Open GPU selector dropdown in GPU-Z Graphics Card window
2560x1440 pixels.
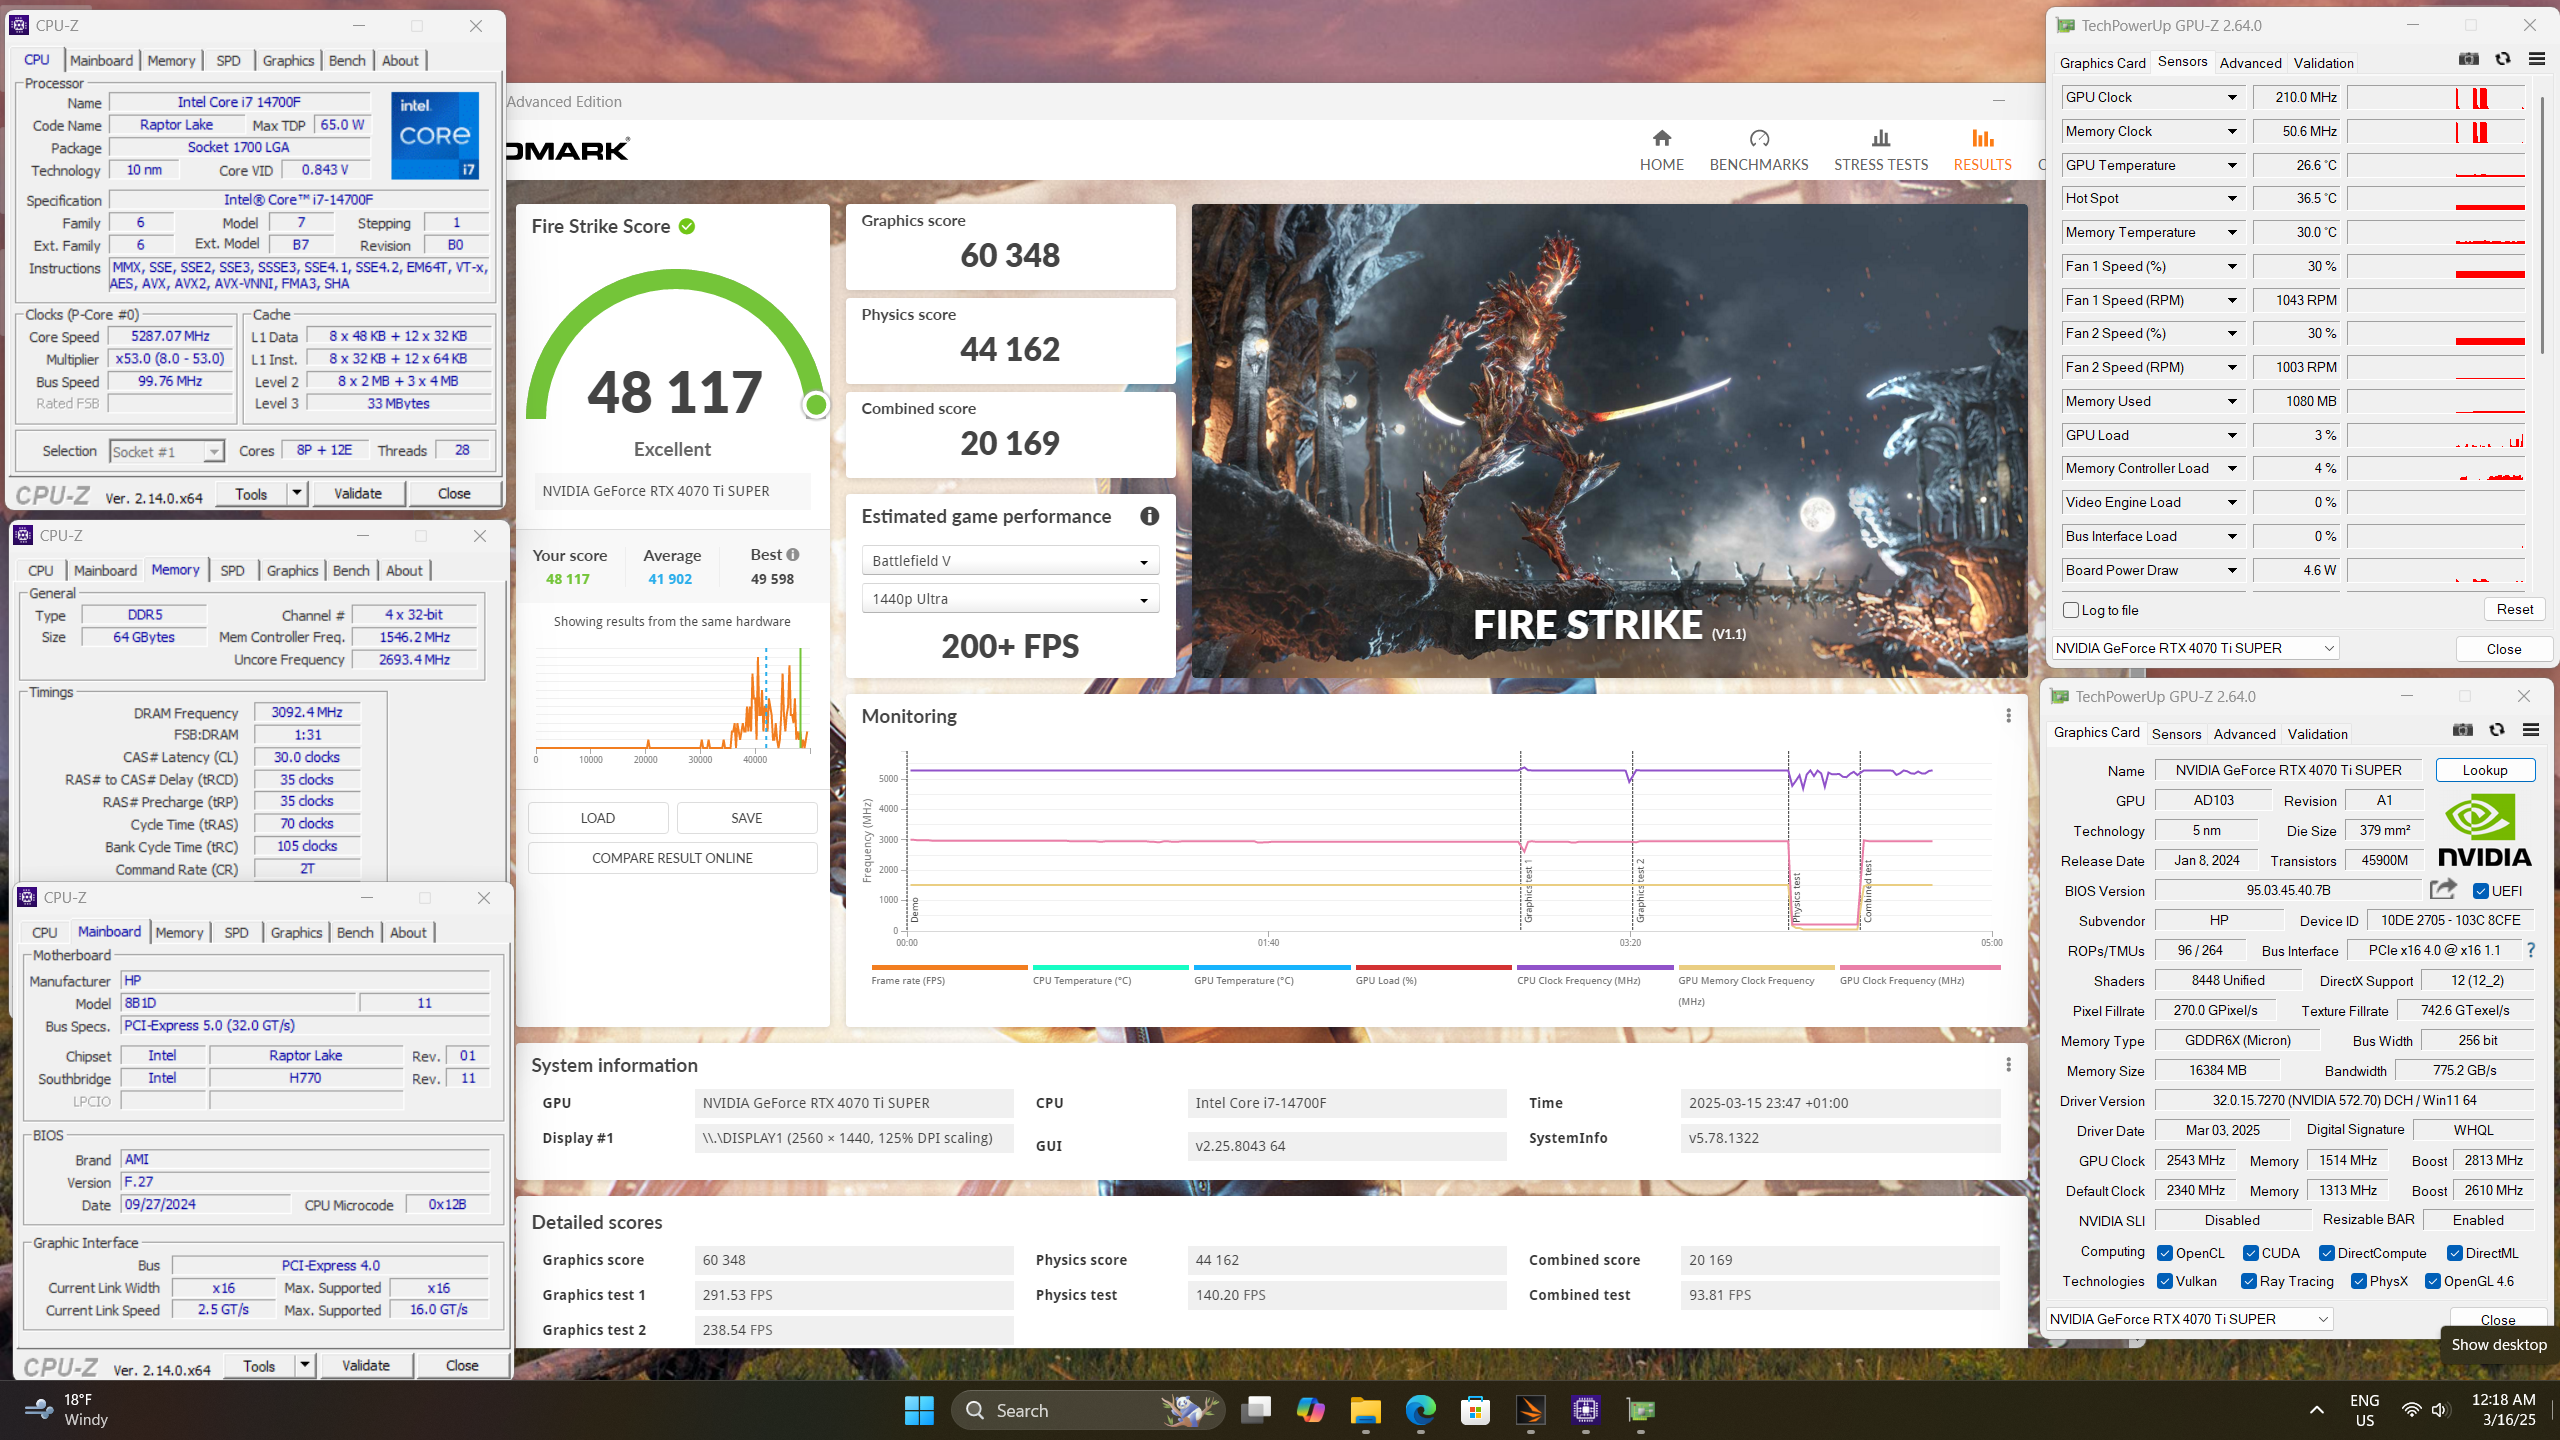tap(2189, 1319)
